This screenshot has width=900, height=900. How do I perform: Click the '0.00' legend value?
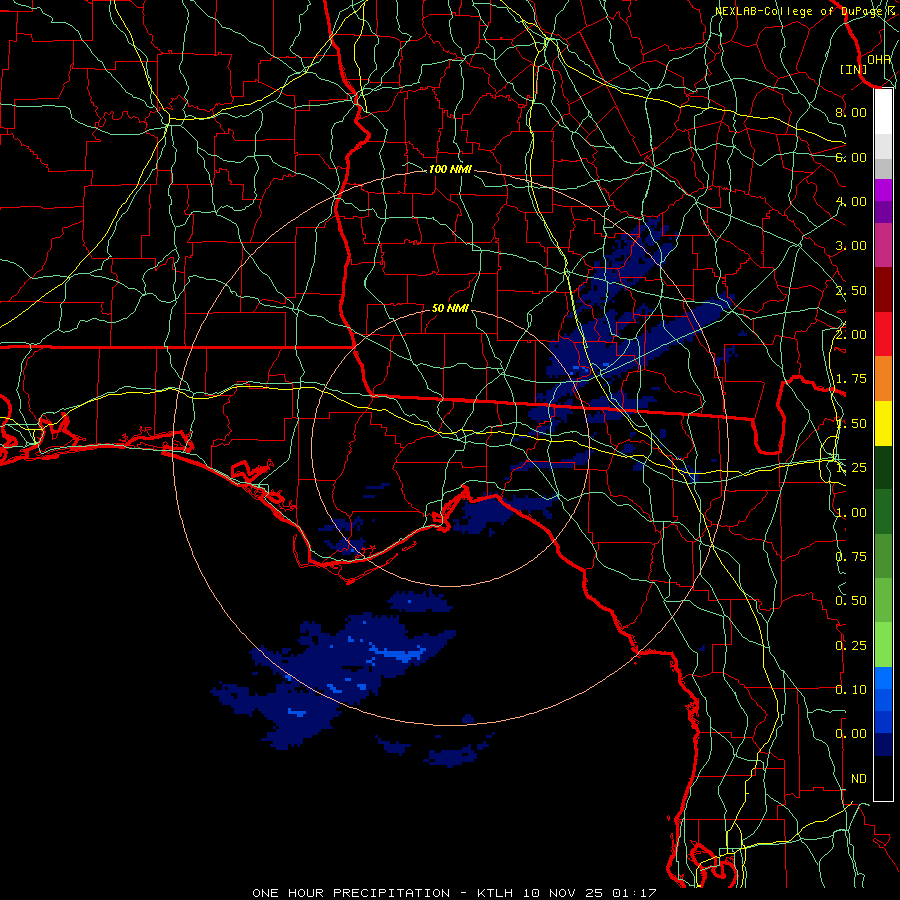click(851, 734)
